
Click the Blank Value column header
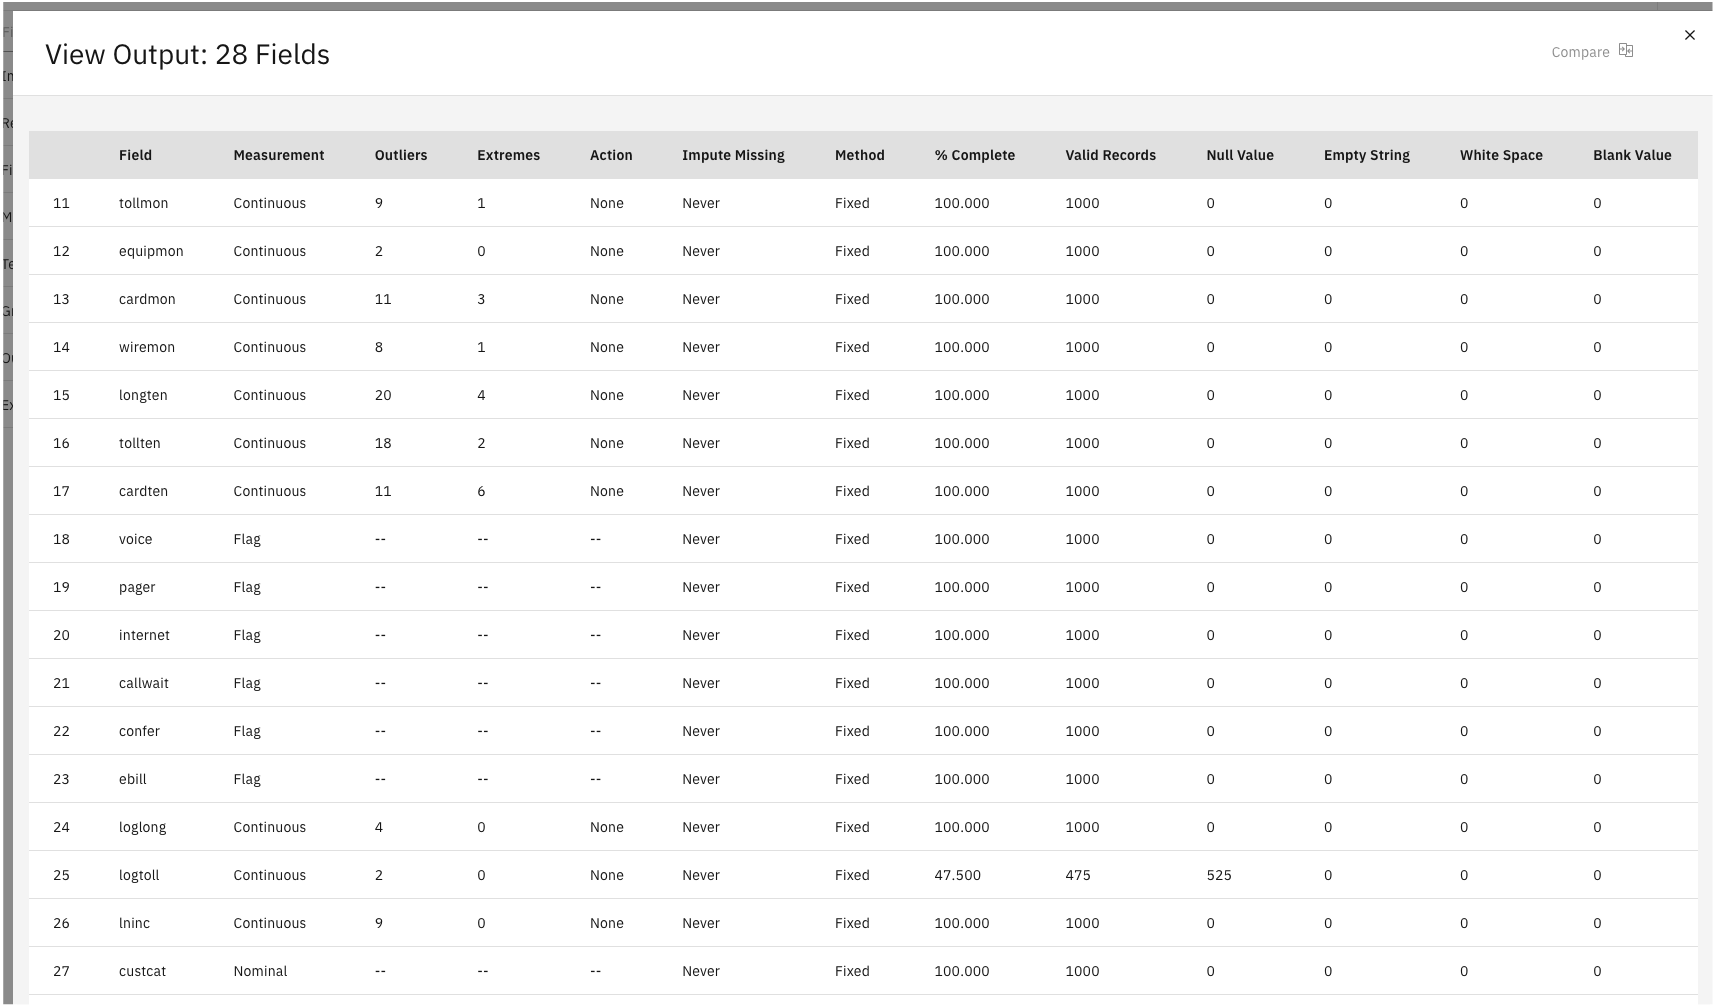pos(1632,155)
